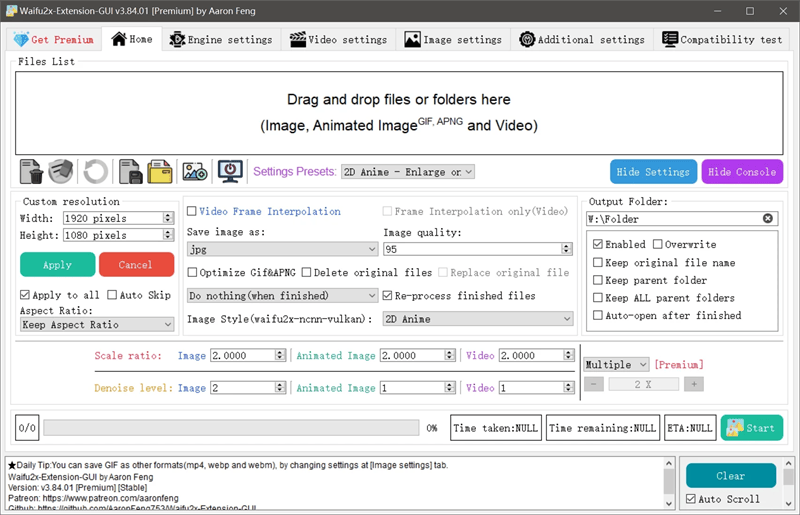Click the remove file trash icon
This screenshot has width=800, height=515.
(31, 172)
